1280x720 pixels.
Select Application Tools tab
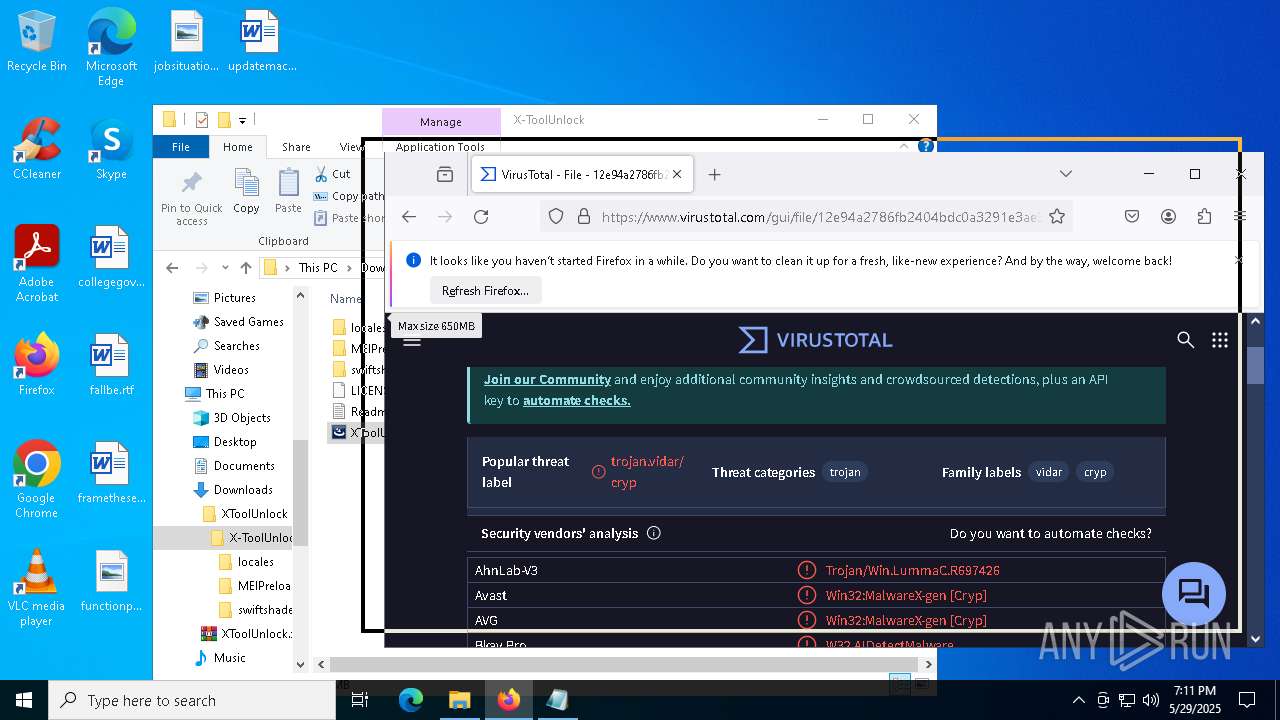[440, 147]
